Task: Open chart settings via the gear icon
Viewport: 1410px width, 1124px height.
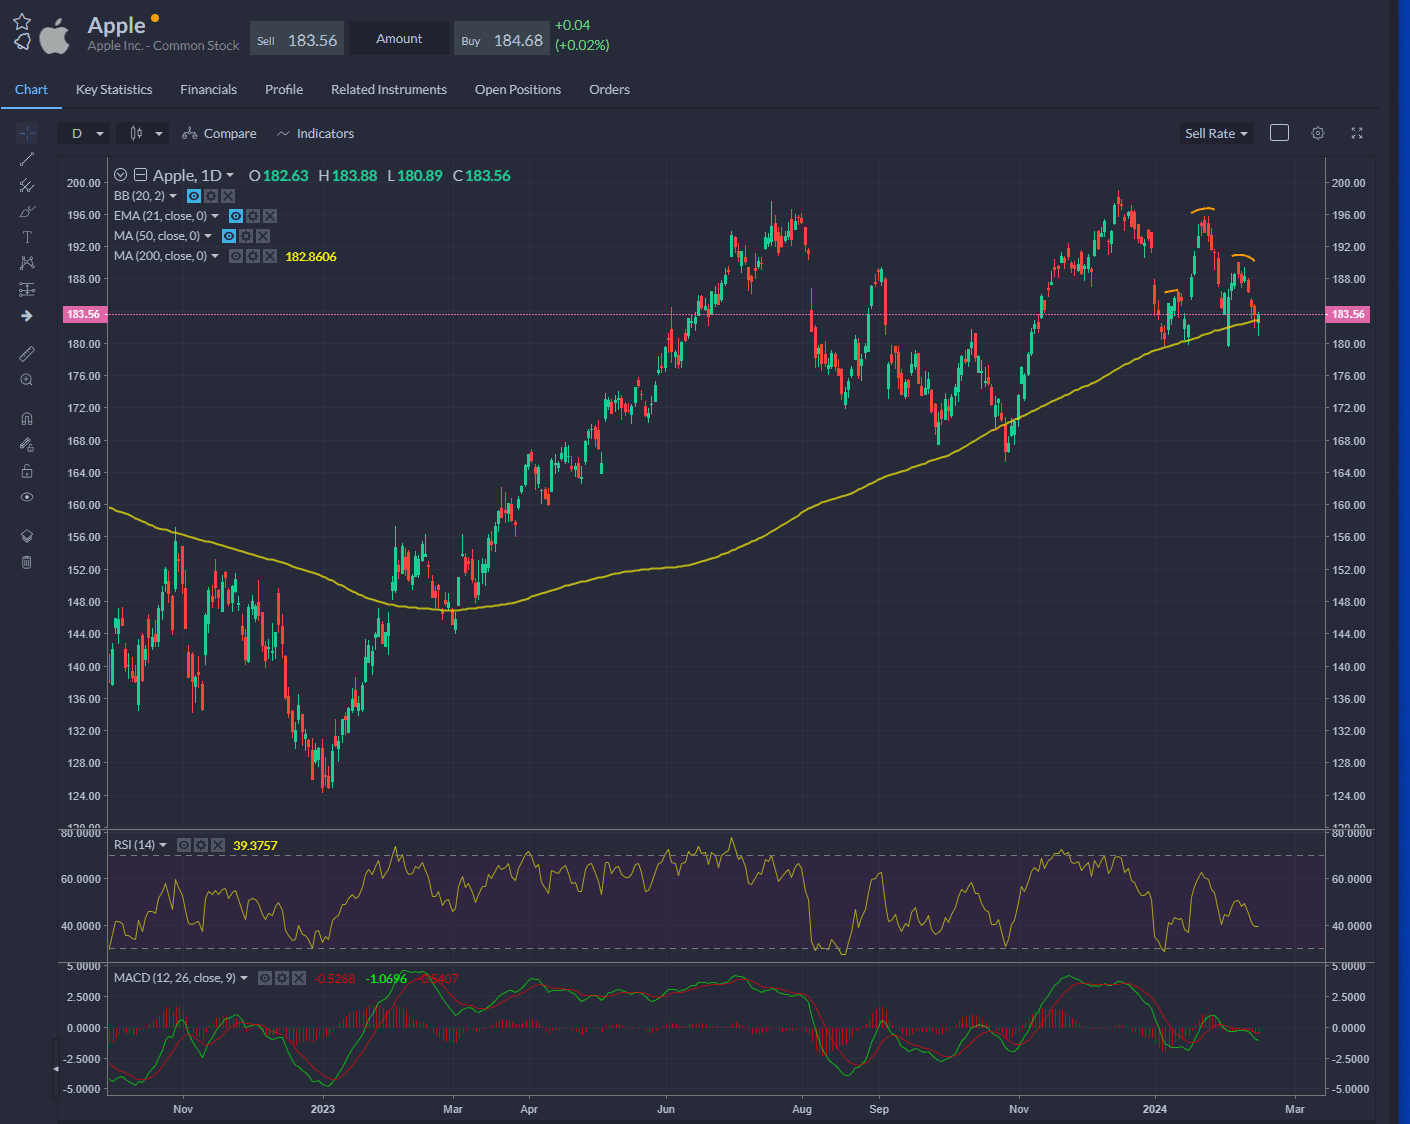Action: point(1317,132)
